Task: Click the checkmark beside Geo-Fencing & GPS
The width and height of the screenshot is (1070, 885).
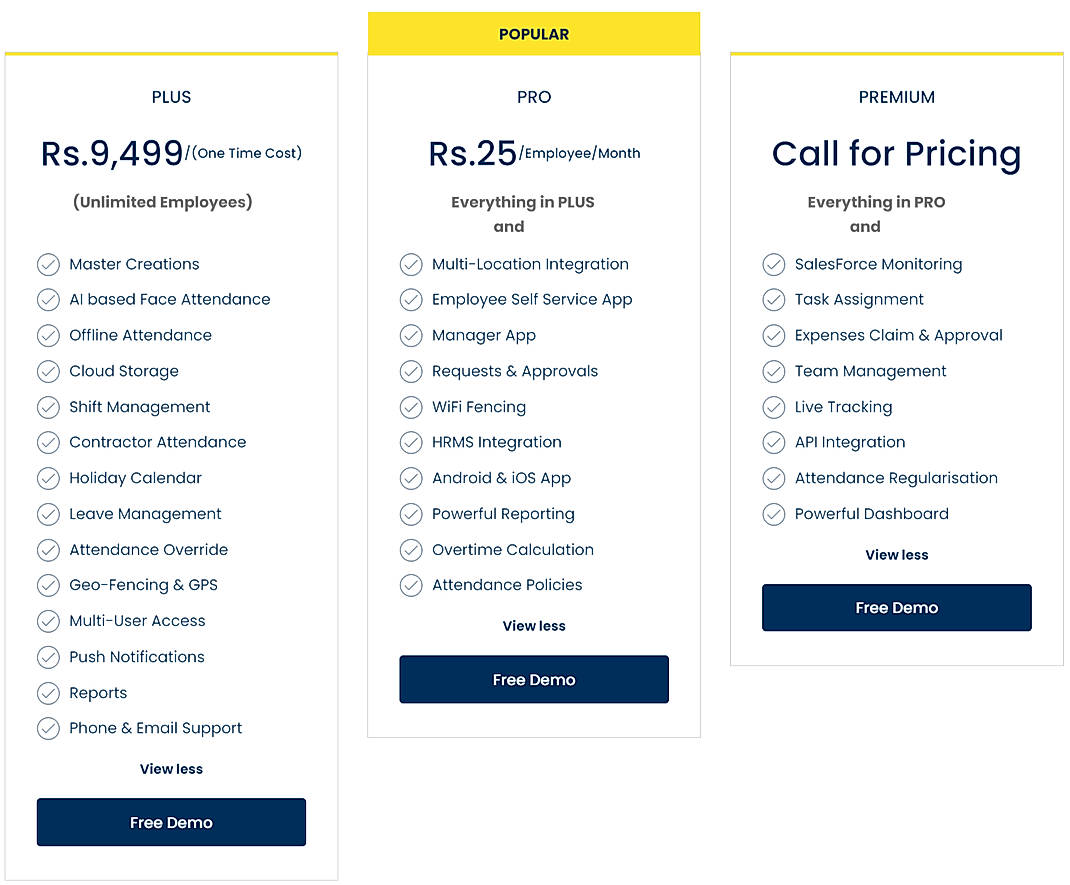Action: pyautogui.click(x=49, y=585)
